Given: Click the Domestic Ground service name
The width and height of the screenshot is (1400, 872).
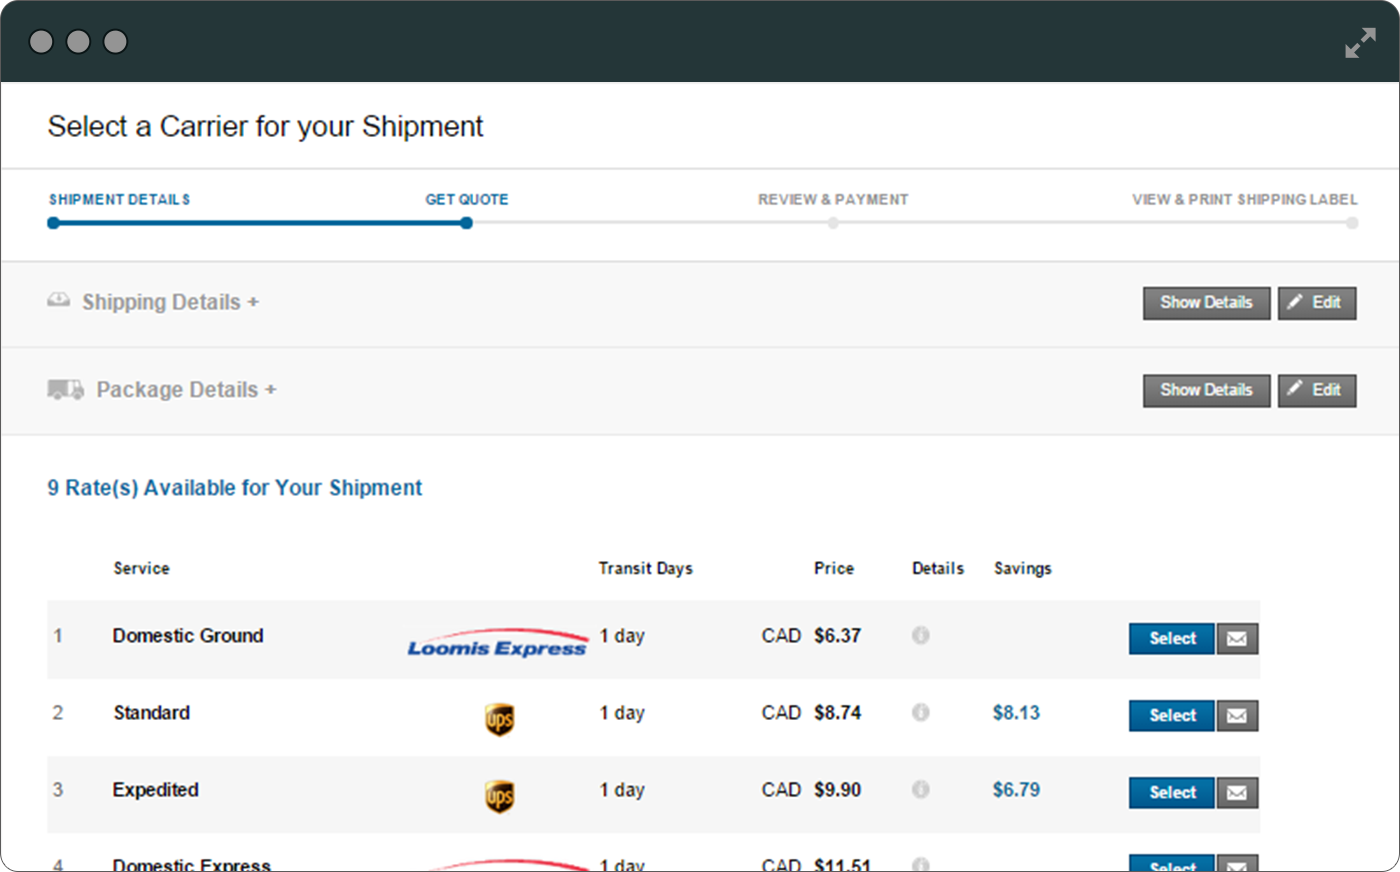Looking at the screenshot, I should 188,636.
